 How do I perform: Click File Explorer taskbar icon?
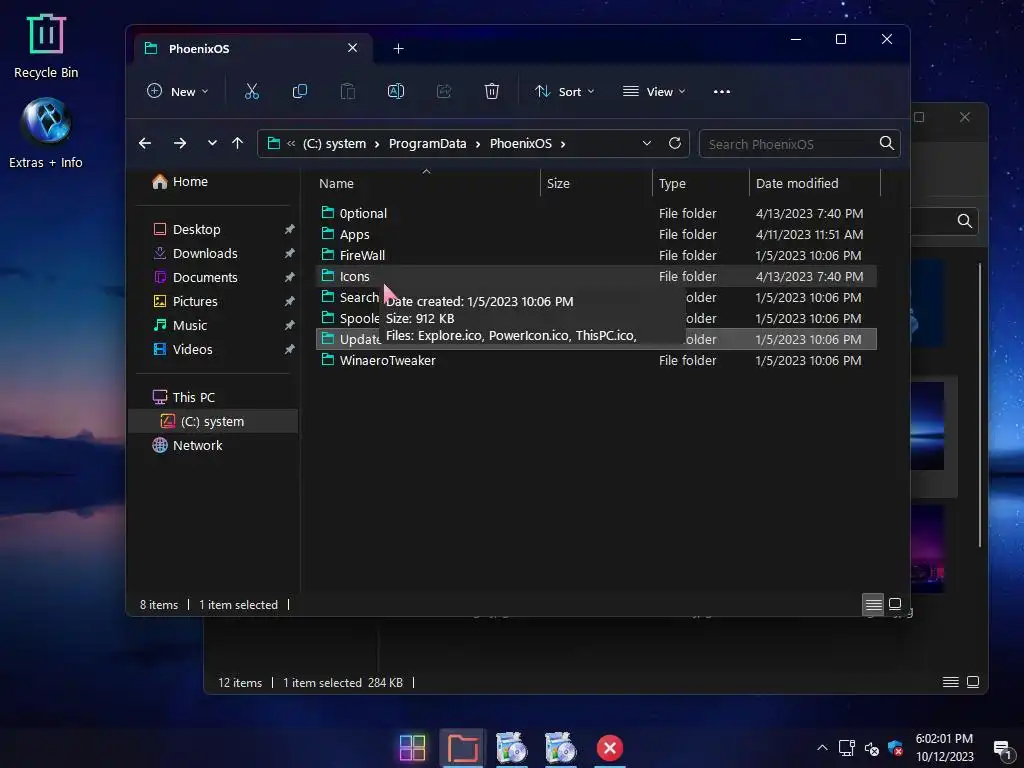(x=462, y=748)
